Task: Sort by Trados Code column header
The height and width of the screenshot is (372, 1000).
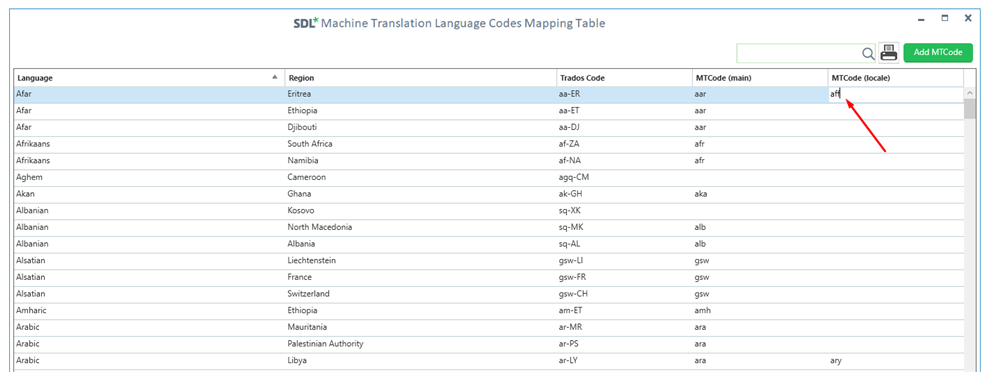Action: [x=625, y=78]
